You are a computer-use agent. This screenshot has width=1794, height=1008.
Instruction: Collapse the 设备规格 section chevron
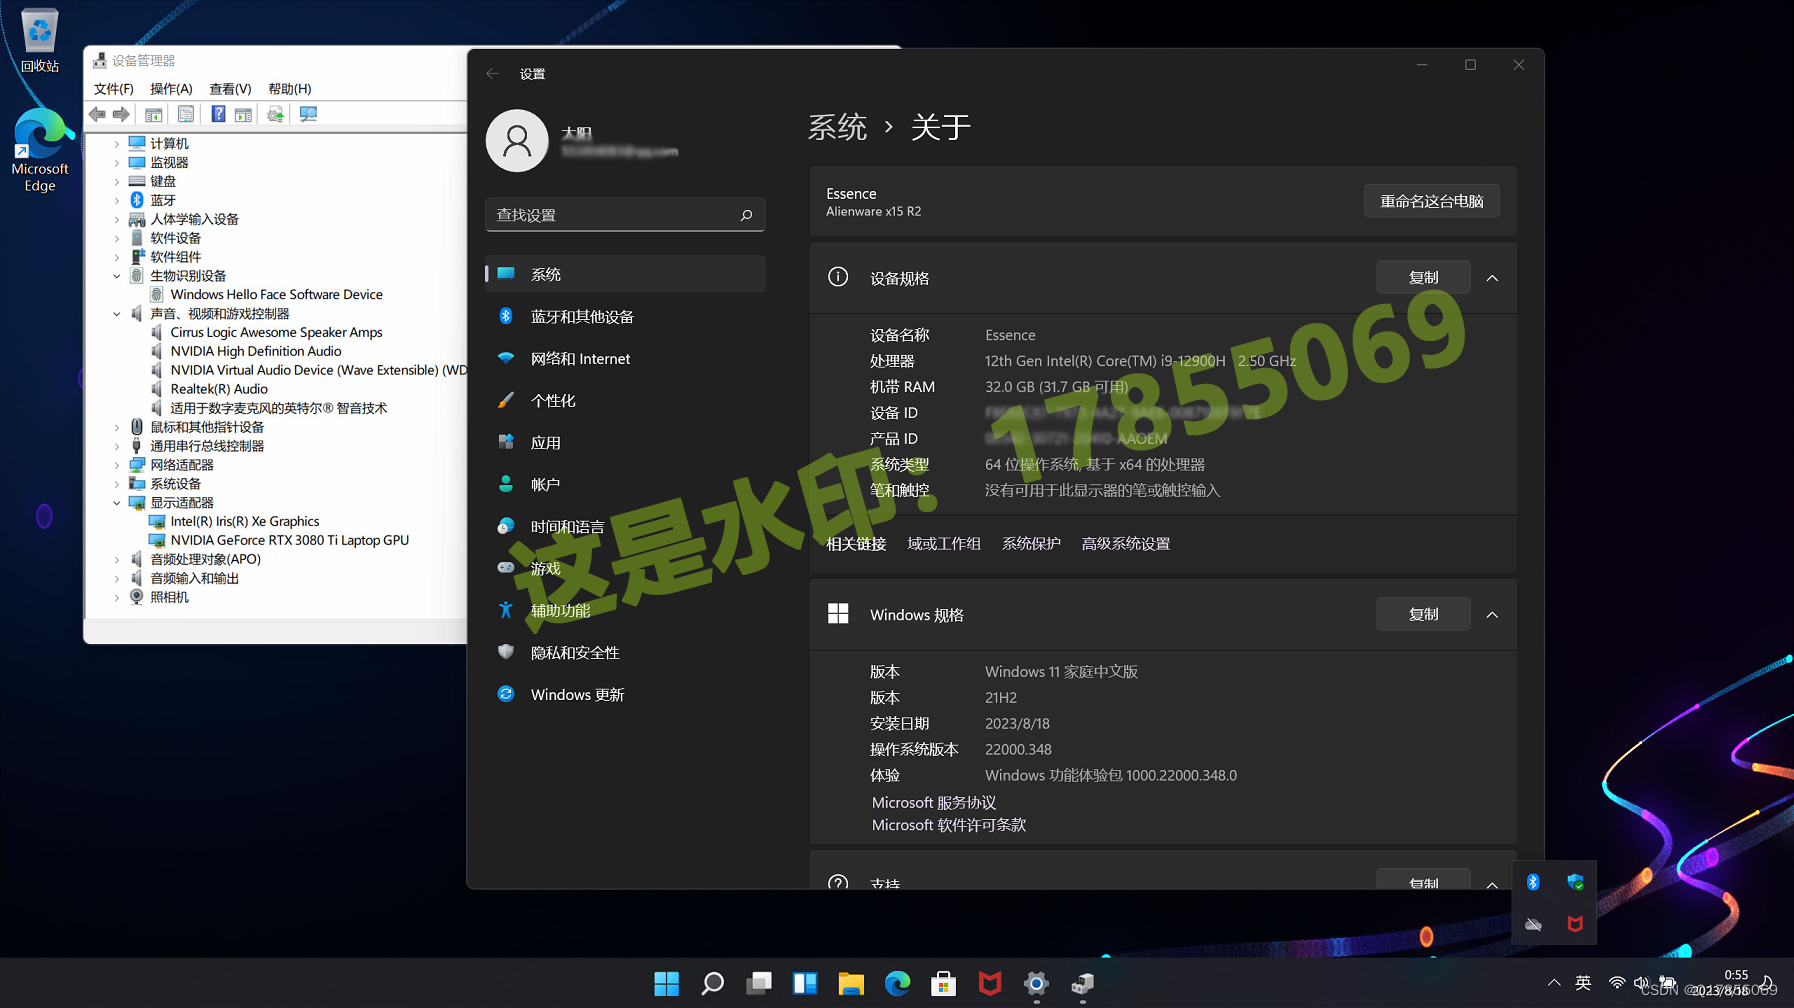(1492, 278)
